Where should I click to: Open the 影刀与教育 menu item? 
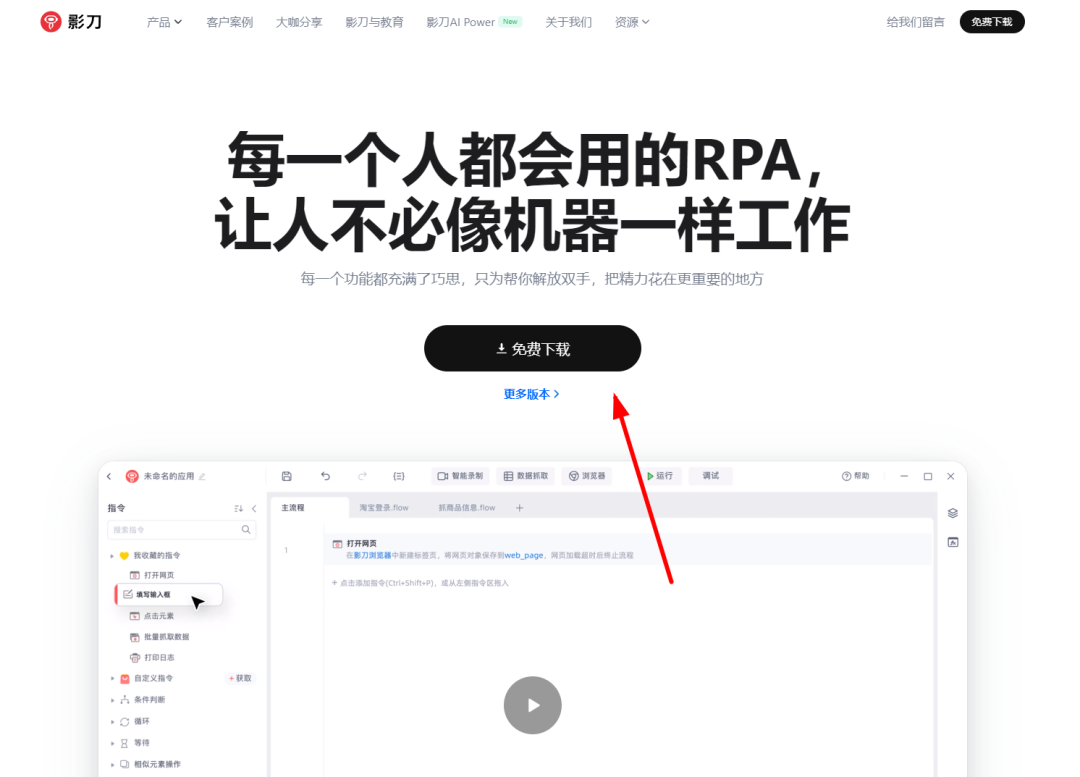pyautogui.click(x=374, y=22)
